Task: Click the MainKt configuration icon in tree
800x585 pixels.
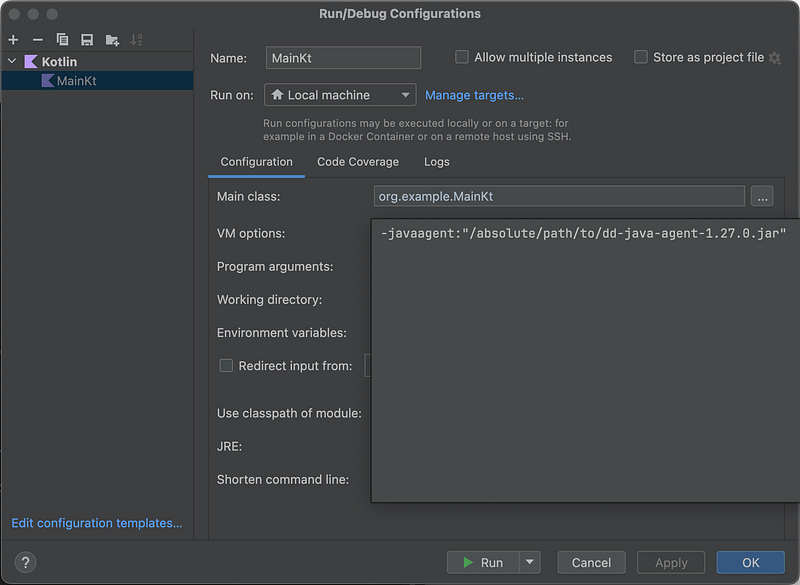Action: 47,81
